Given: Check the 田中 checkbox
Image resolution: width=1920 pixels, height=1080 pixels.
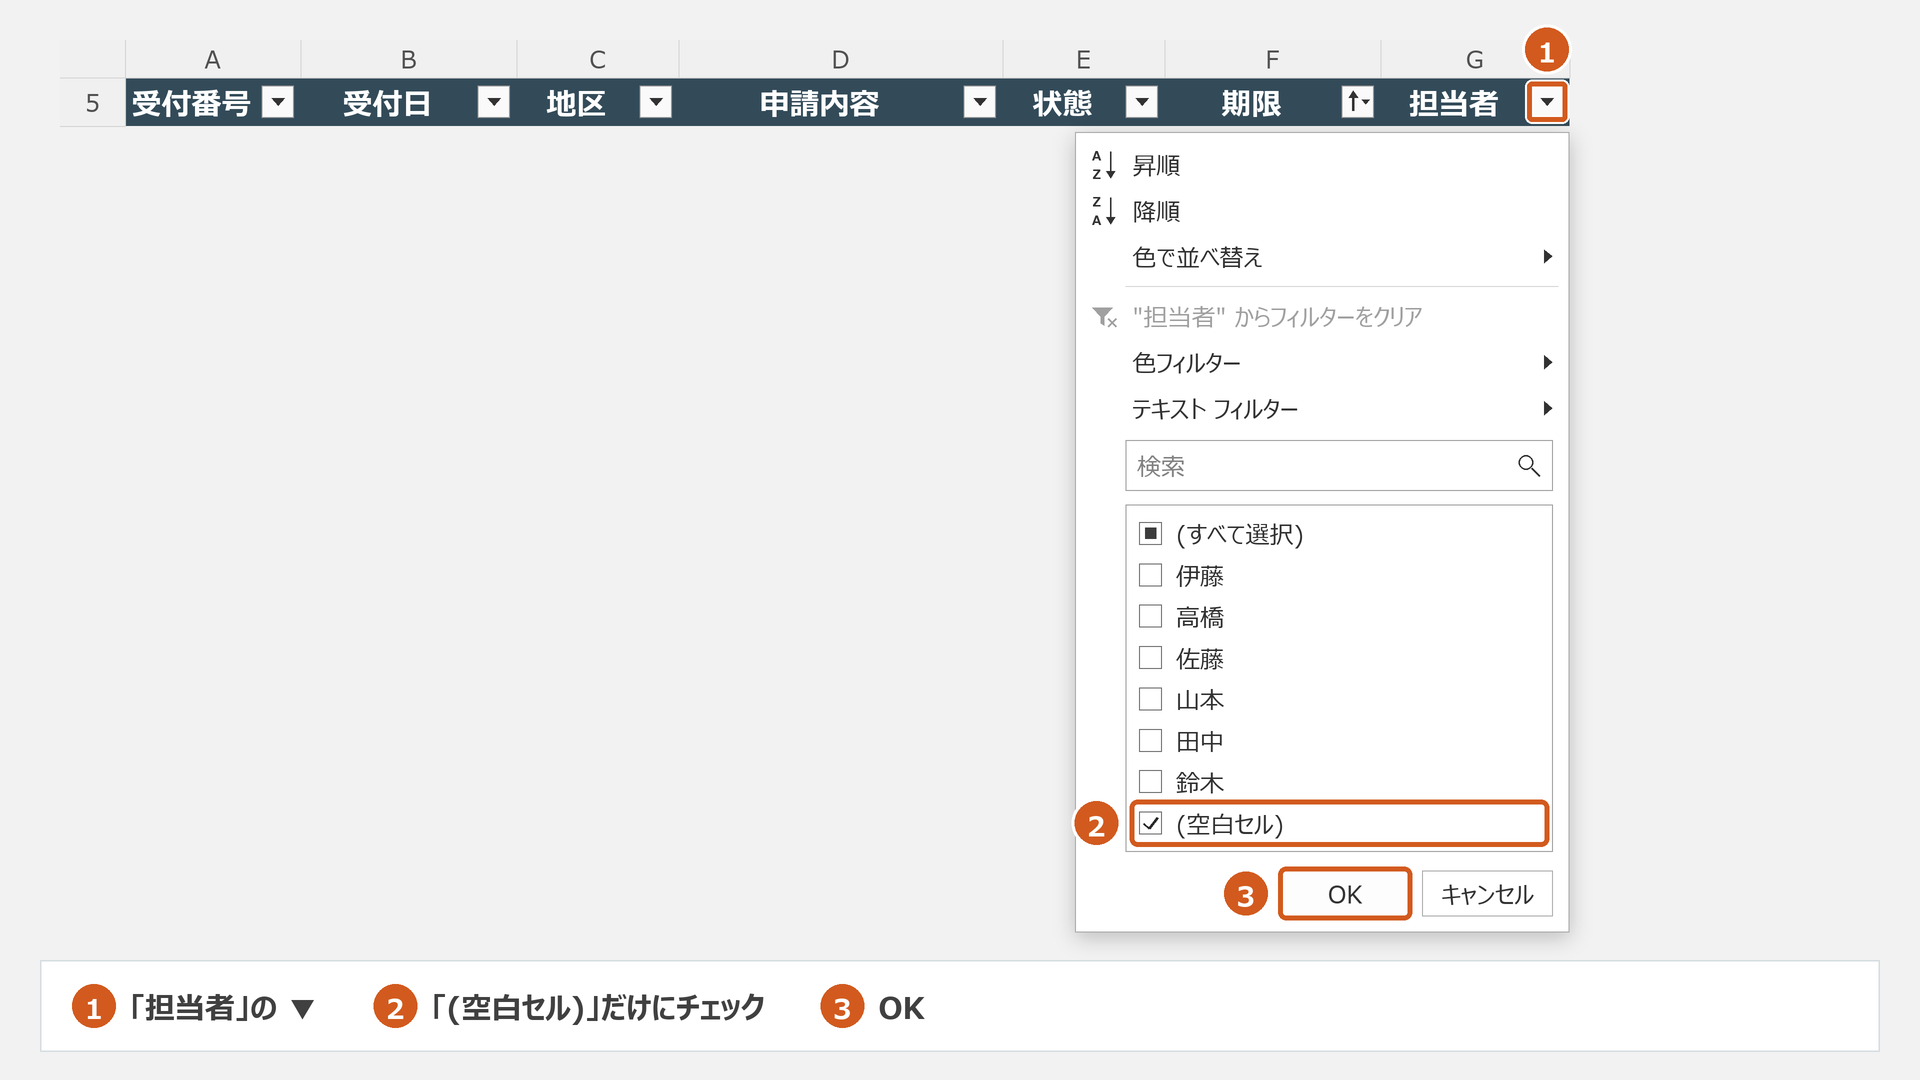Looking at the screenshot, I should (1150, 741).
